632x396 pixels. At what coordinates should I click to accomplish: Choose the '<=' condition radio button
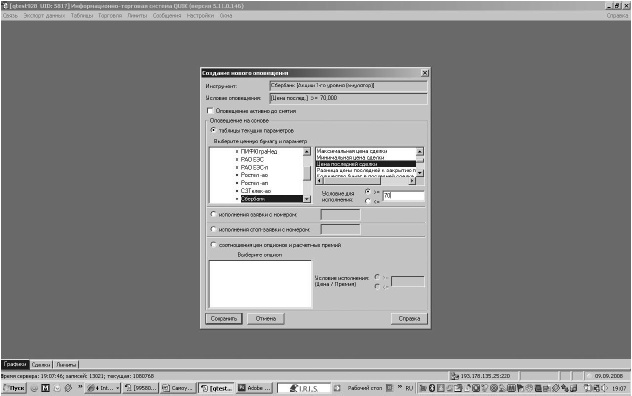click(368, 201)
